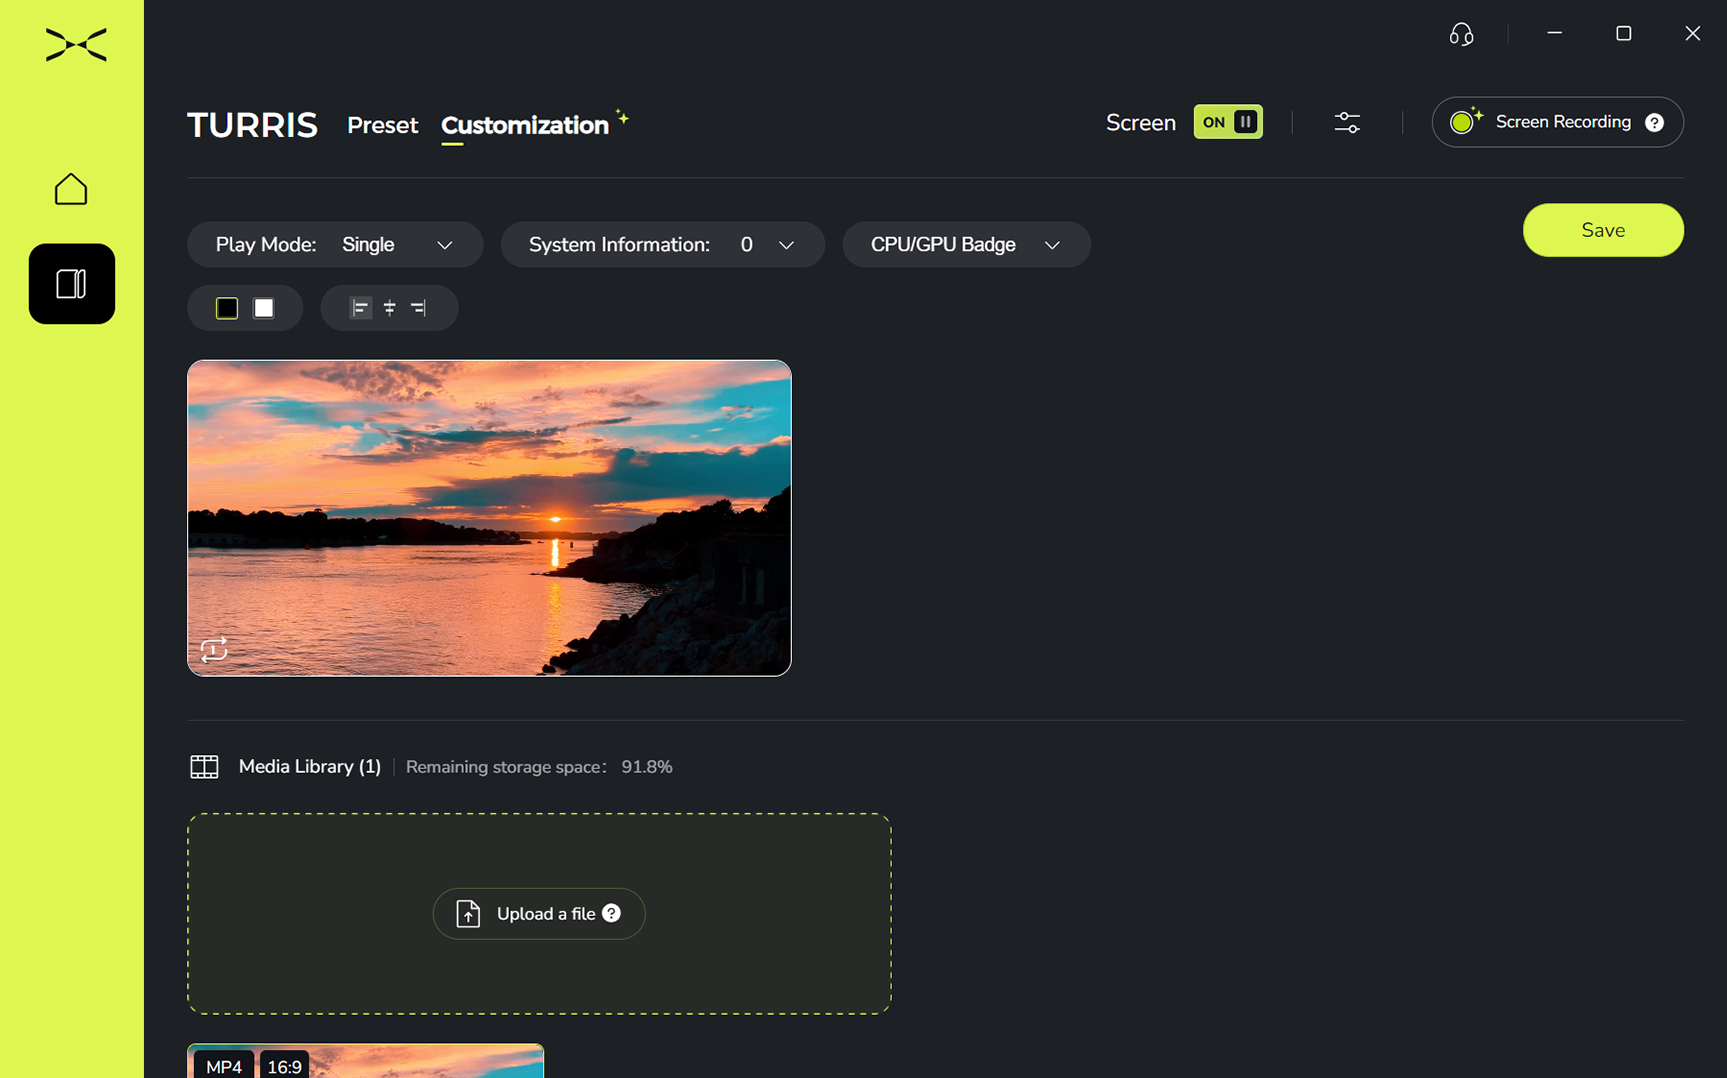The width and height of the screenshot is (1727, 1078).
Task: Toggle the Screen ON switch
Action: point(1227,122)
